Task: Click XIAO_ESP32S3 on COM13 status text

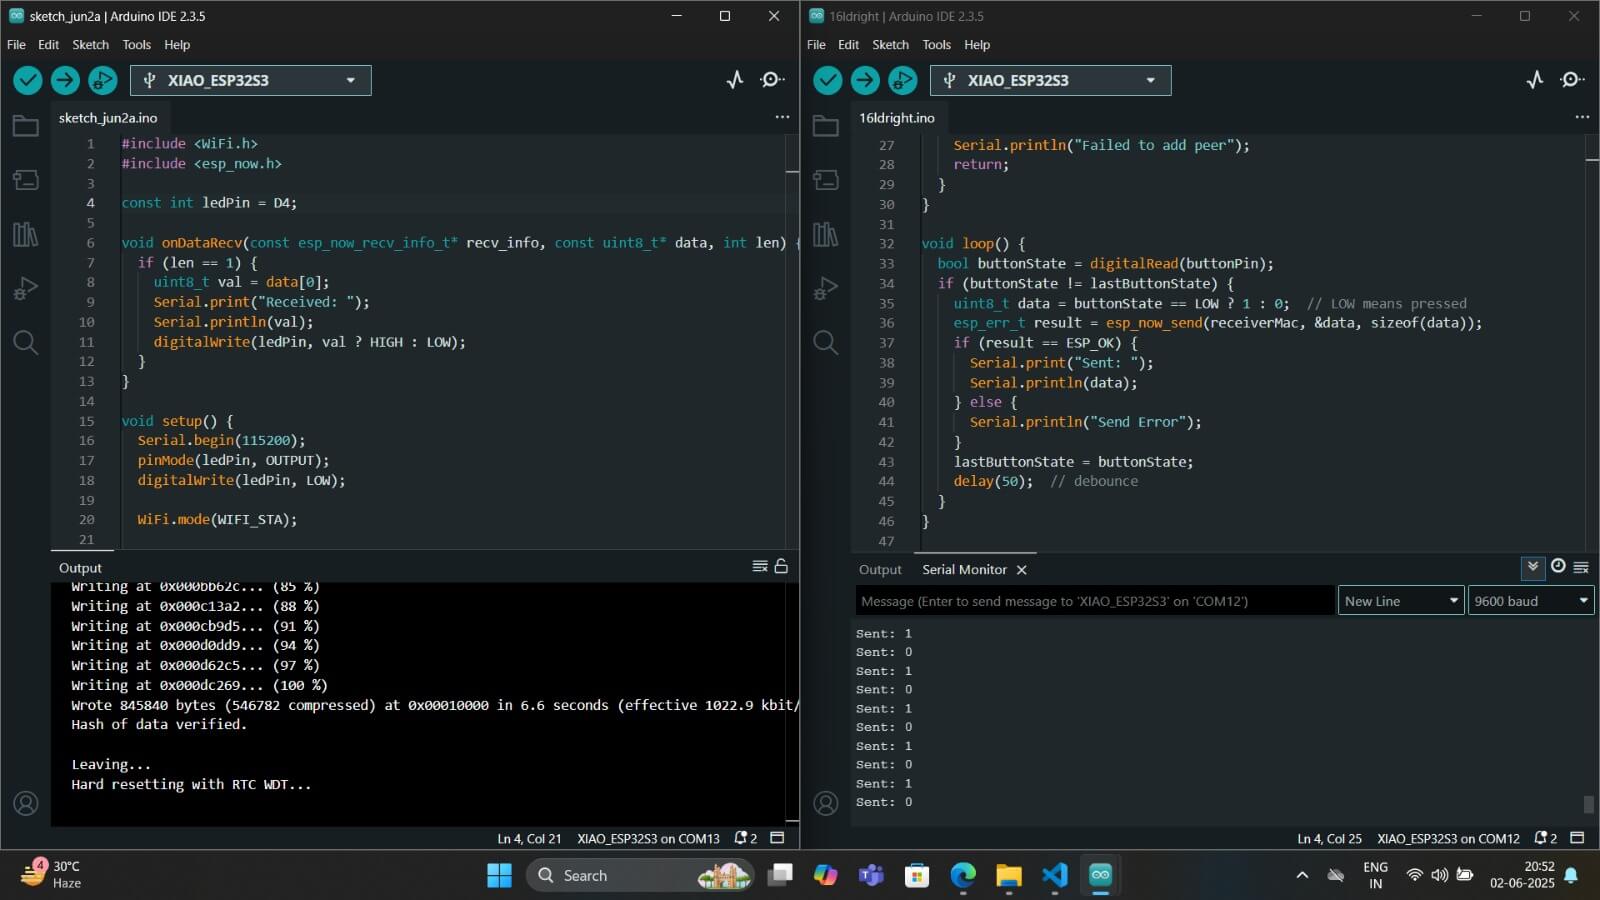Action: coord(648,838)
